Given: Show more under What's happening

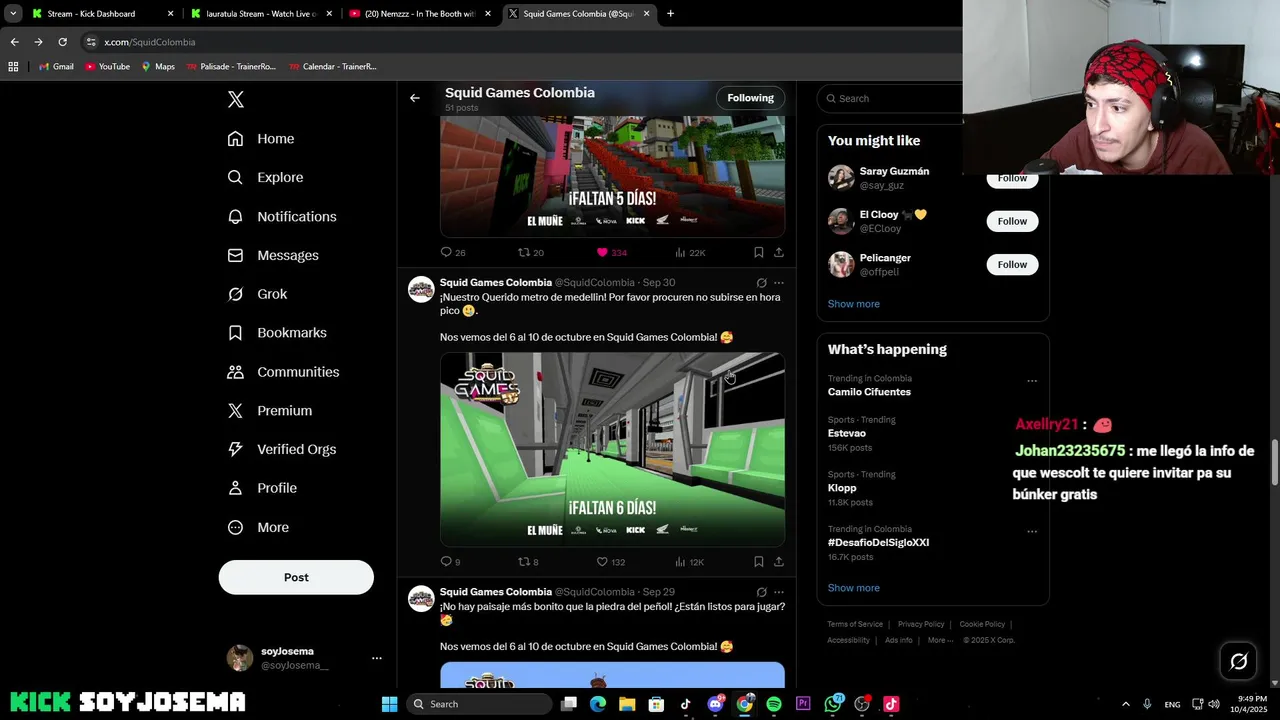Looking at the screenshot, I should [853, 588].
